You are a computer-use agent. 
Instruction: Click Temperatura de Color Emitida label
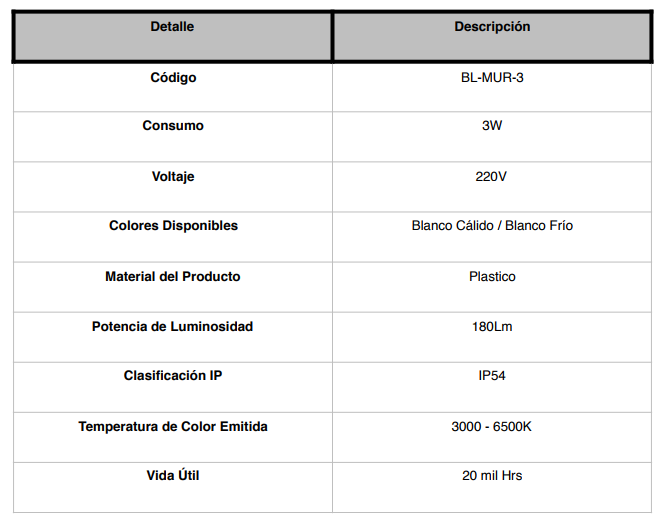(173, 427)
